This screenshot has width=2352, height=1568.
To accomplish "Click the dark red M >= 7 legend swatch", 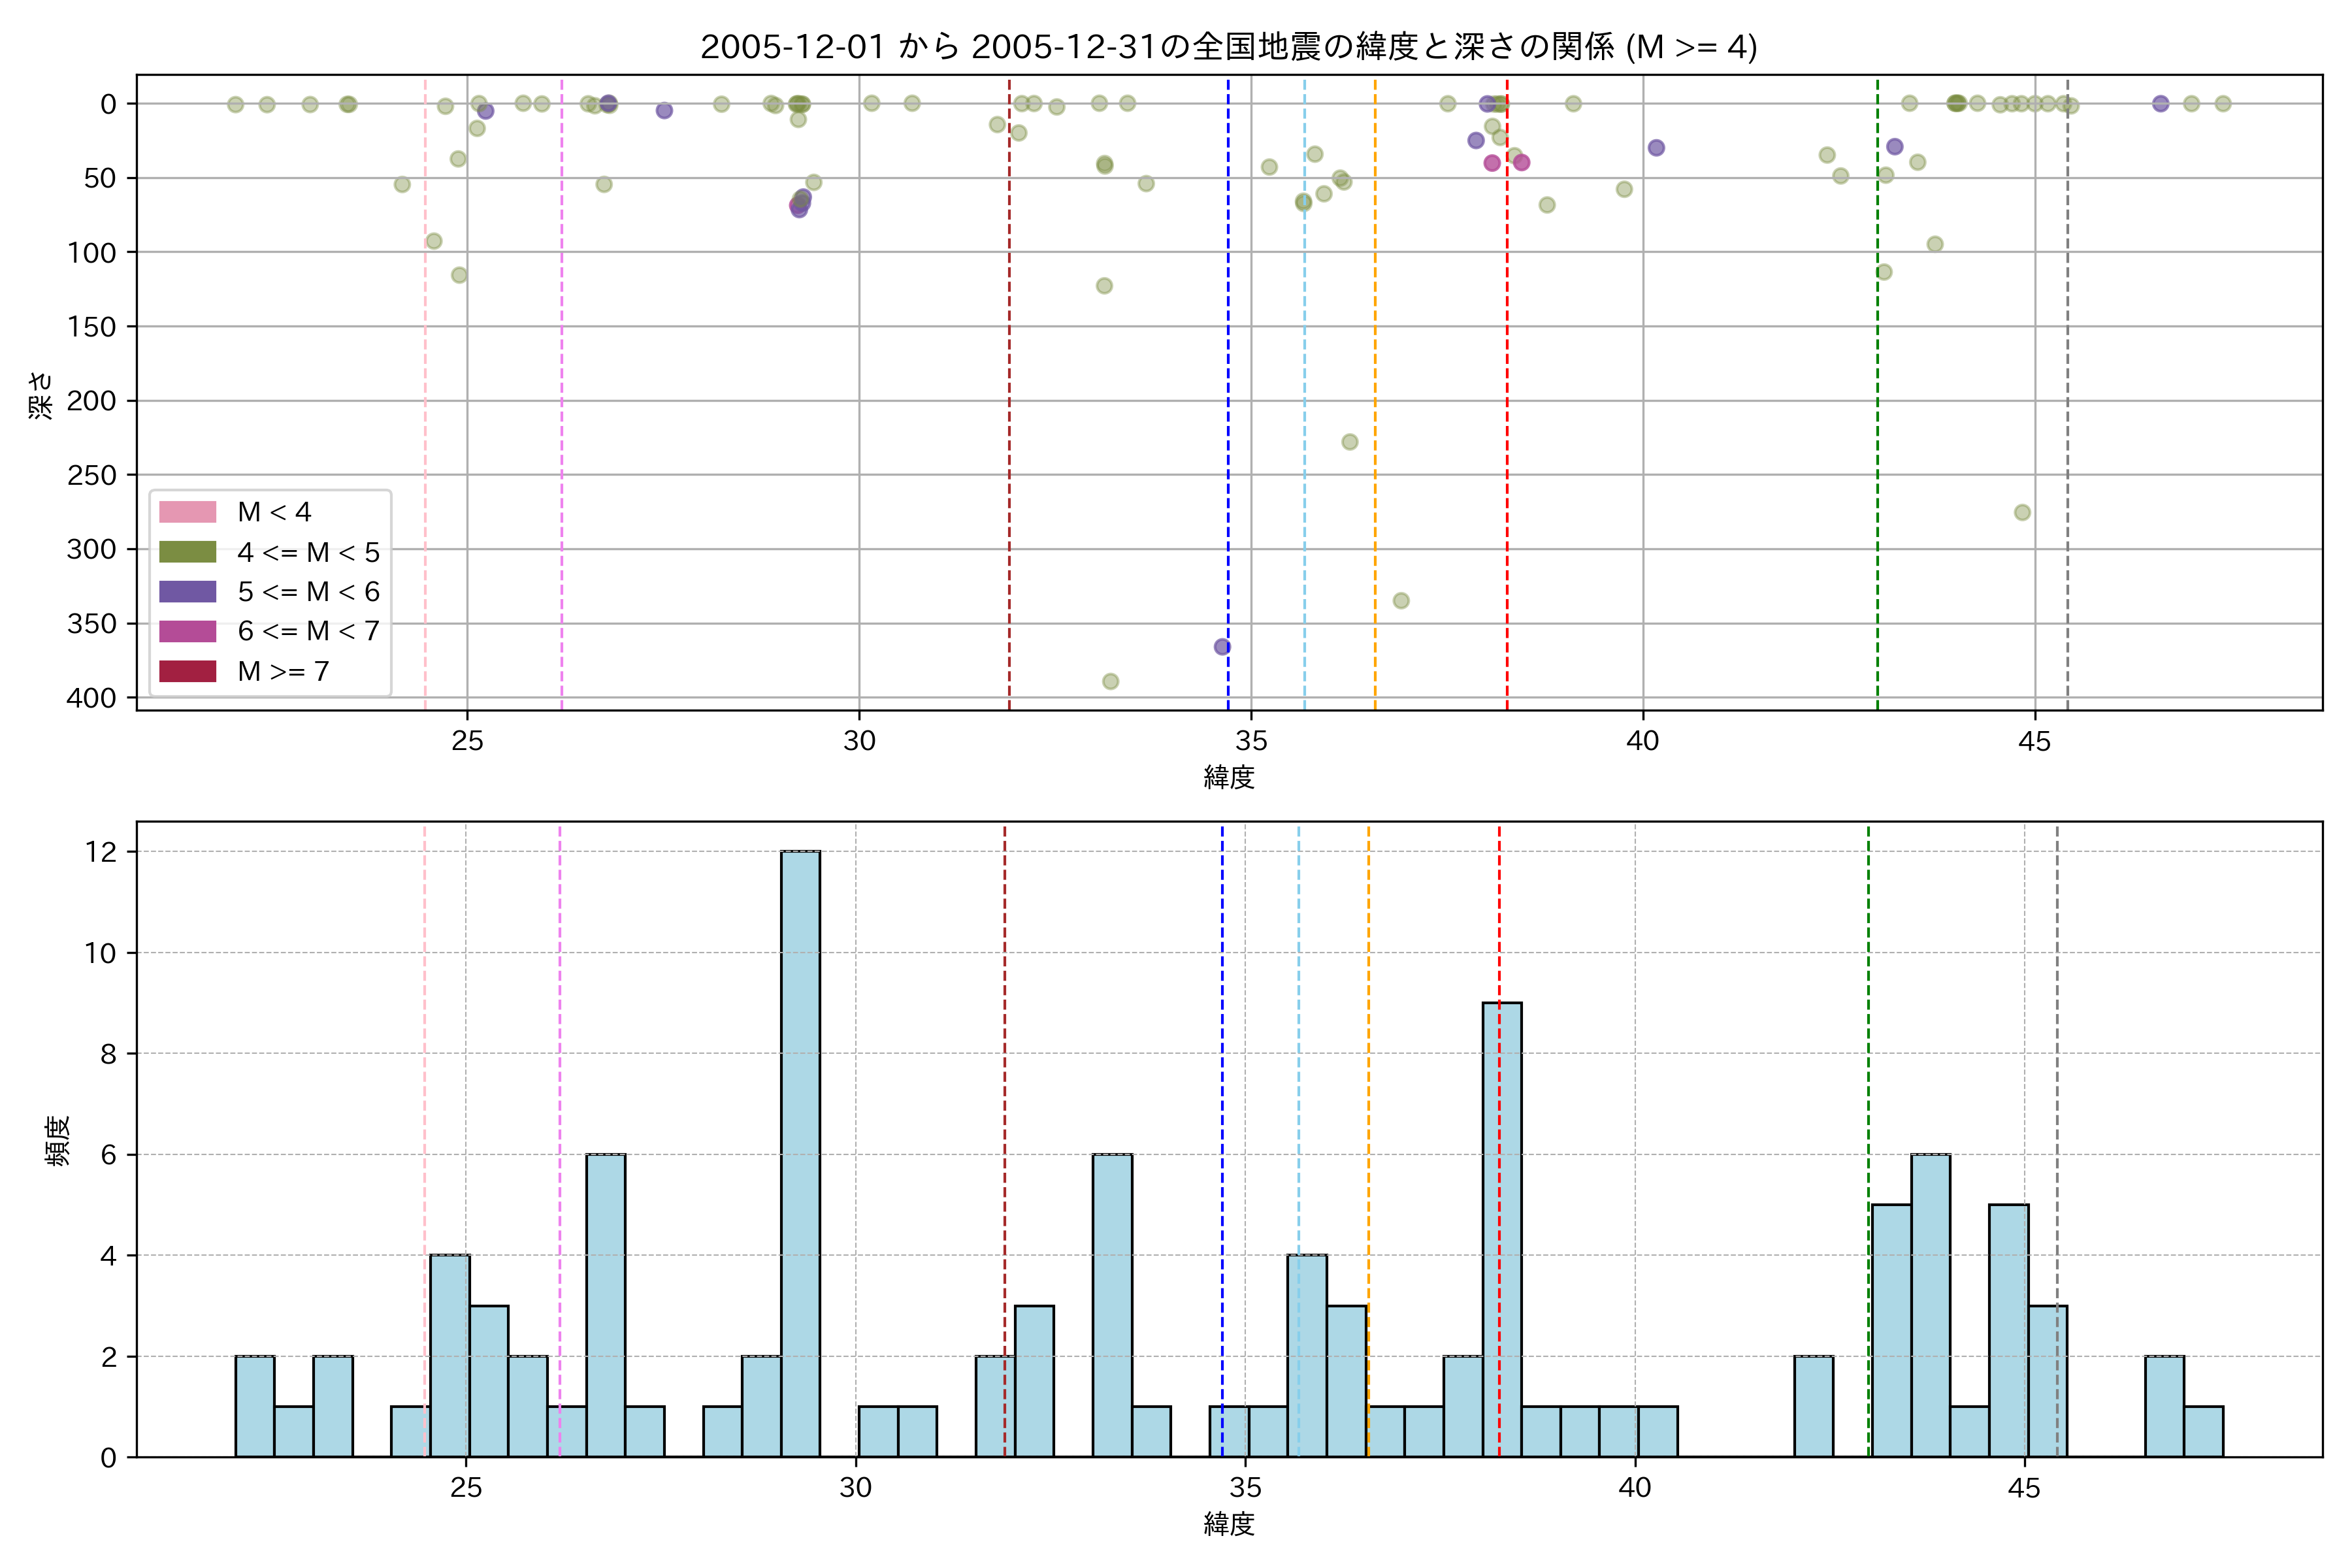I will 187,671.
